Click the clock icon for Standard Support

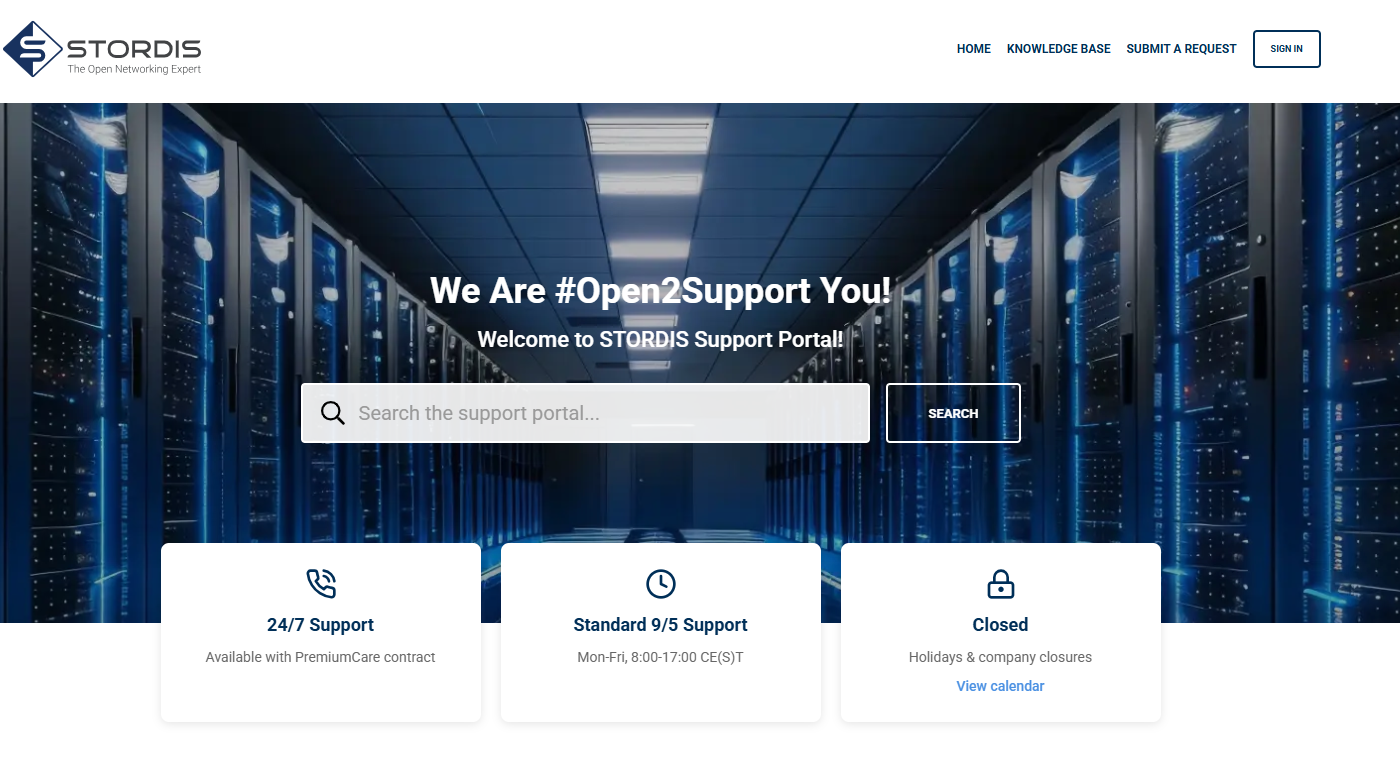click(x=660, y=583)
